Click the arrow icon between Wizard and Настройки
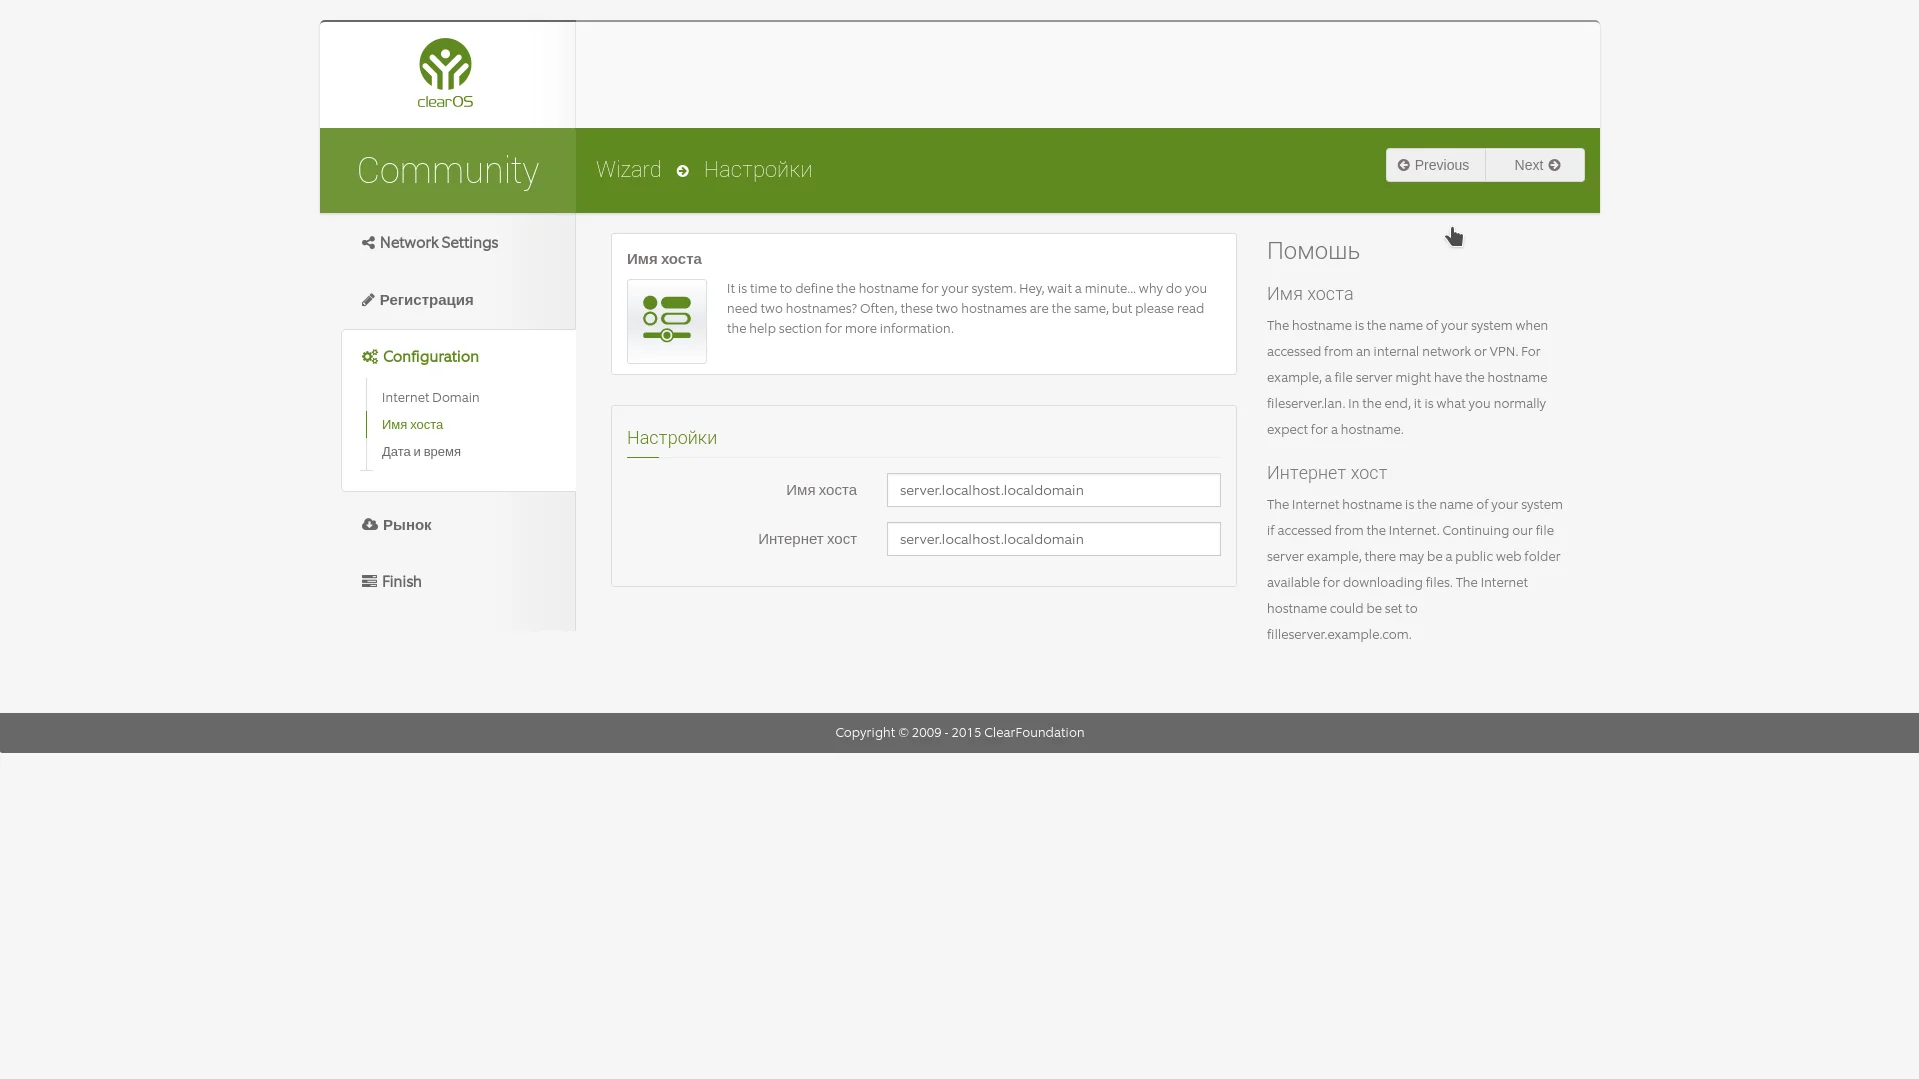Image resolution: width=1919 pixels, height=1079 pixels. [683, 171]
